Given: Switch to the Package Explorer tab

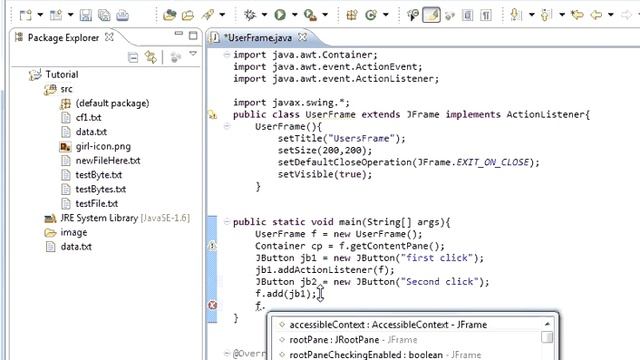Looking at the screenshot, I should tap(63, 38).
